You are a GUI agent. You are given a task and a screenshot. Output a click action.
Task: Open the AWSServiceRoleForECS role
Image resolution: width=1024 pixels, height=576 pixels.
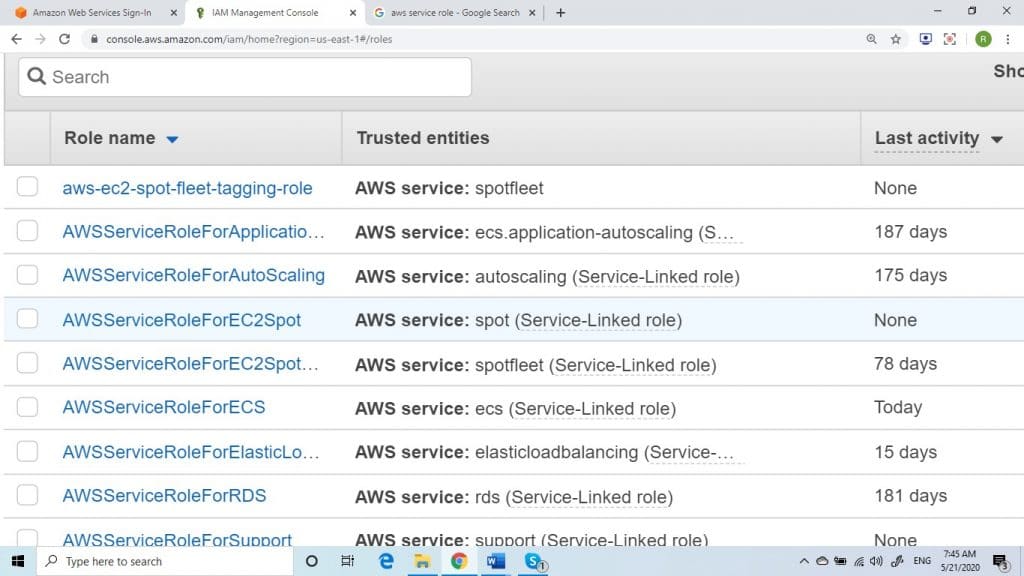(x=164, y=407)
